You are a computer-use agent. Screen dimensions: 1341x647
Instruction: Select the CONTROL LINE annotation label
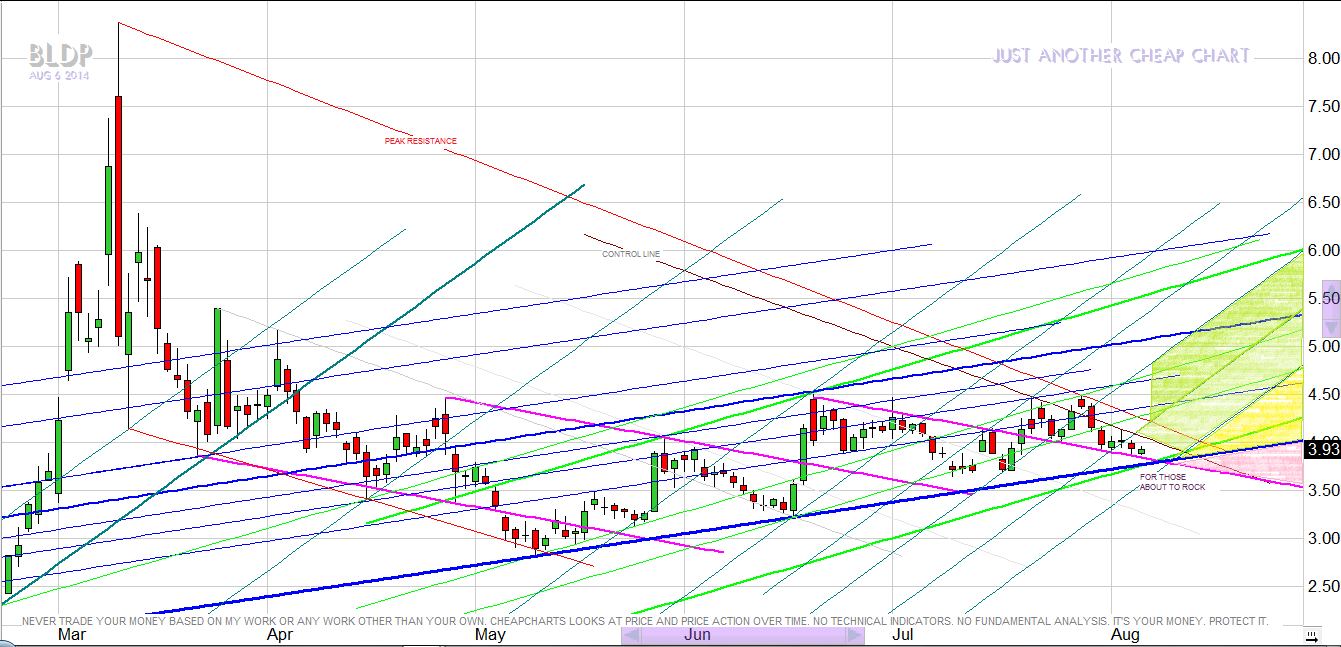630,254
